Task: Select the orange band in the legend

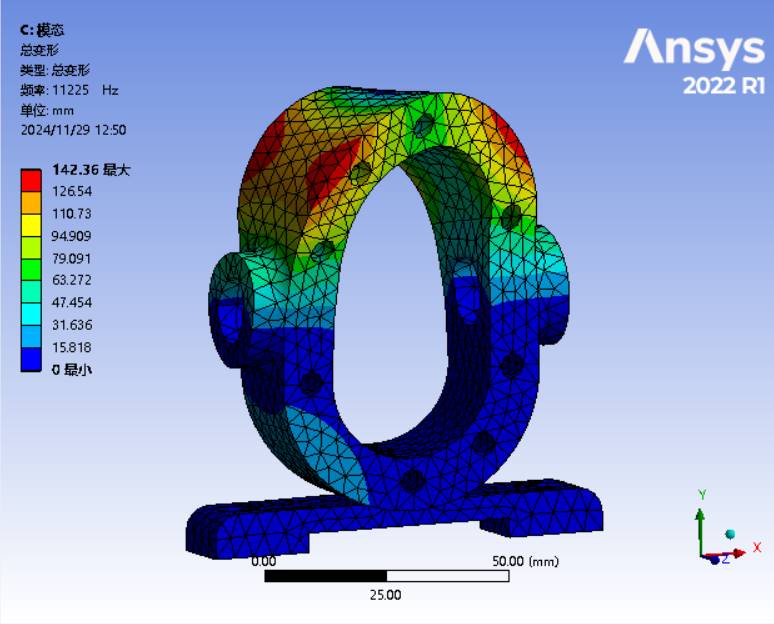Action: pyautogui.click(x=32, y=202)
